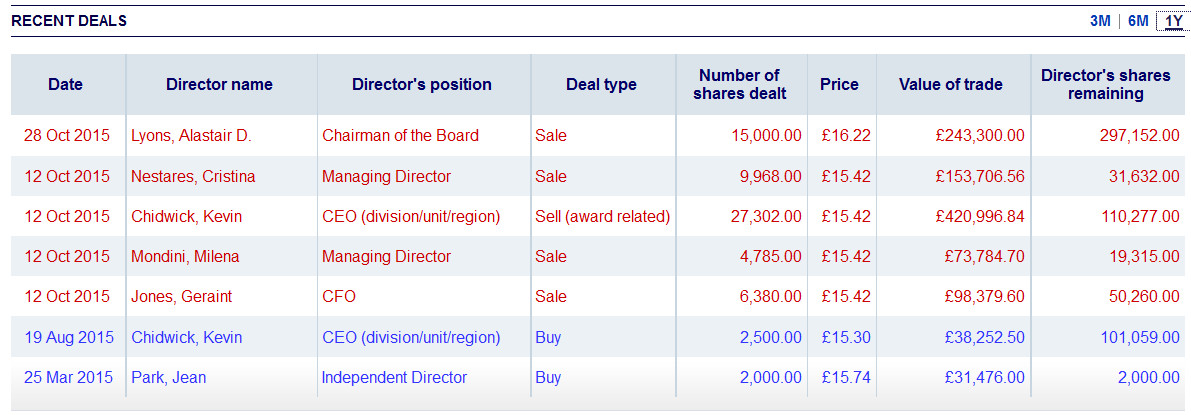Select the 6M time range tab

[1138, 21]
